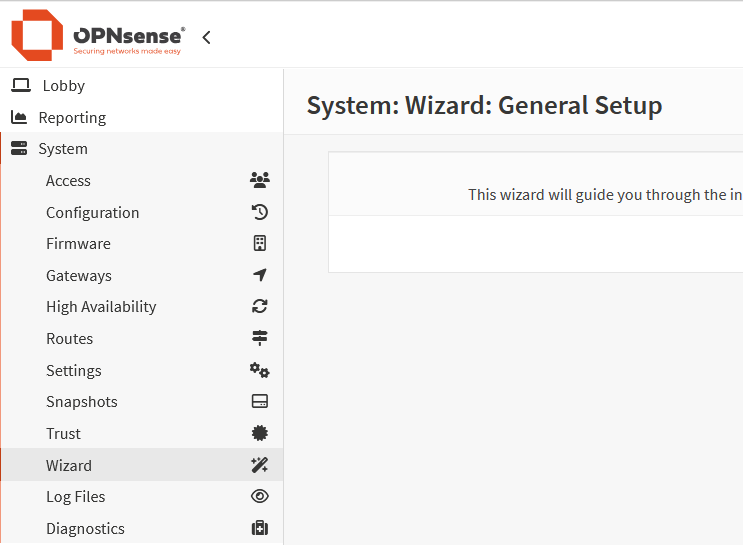
Task: Click the Gateways arrow icon
Action: coord(259,276)
